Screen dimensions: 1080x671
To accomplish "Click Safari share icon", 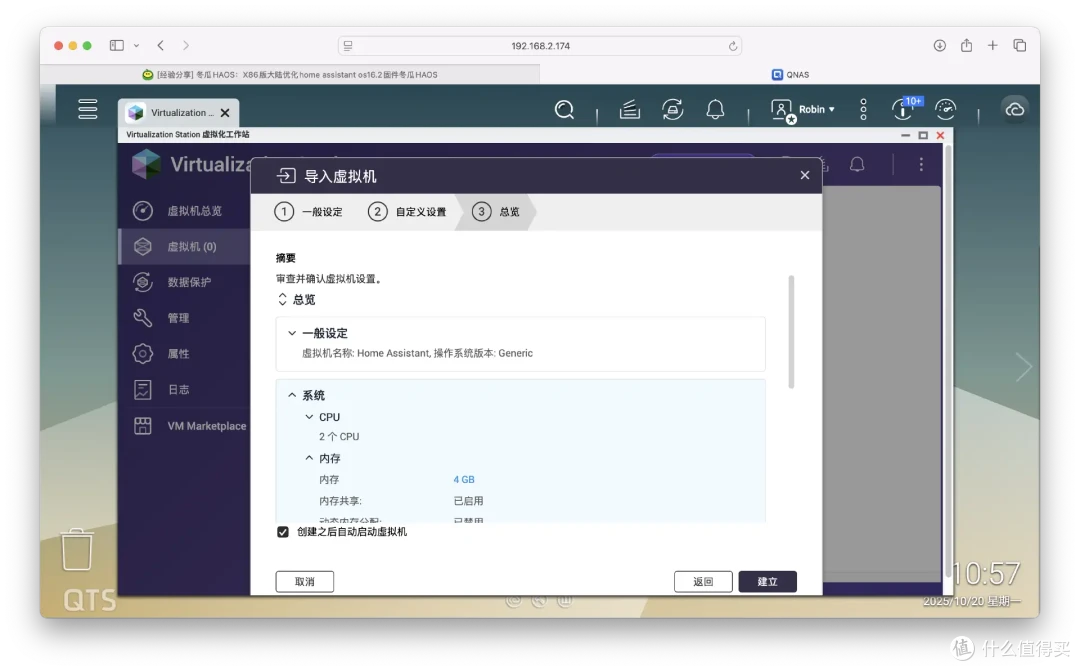I will 966,45.
